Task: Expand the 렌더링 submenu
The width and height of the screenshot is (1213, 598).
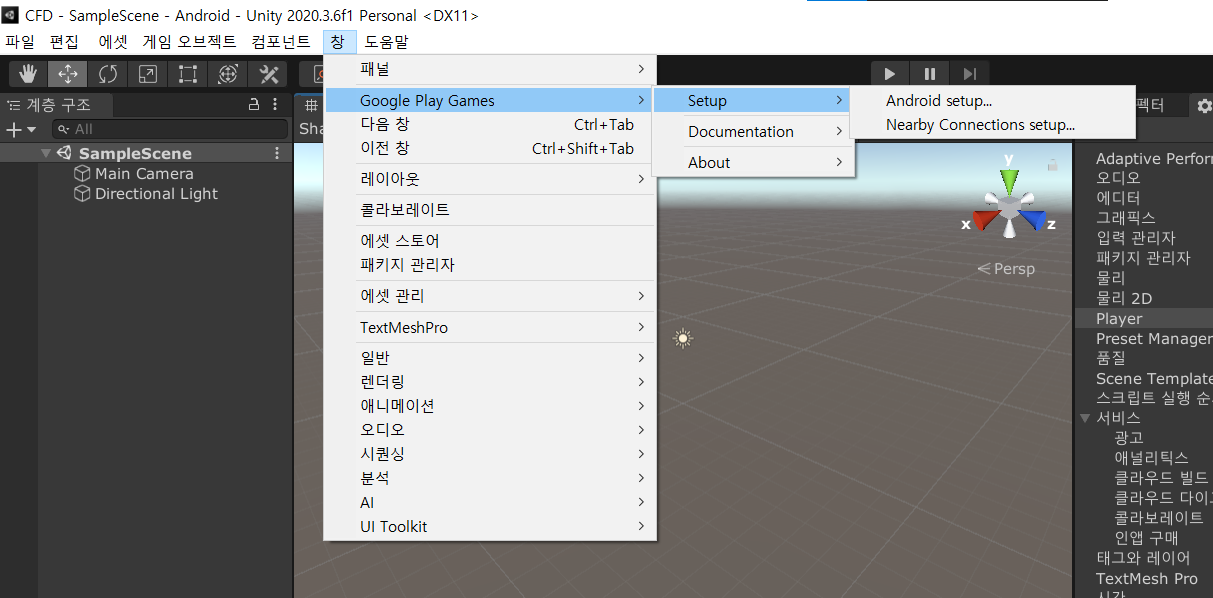Action: tap(490, 382)
